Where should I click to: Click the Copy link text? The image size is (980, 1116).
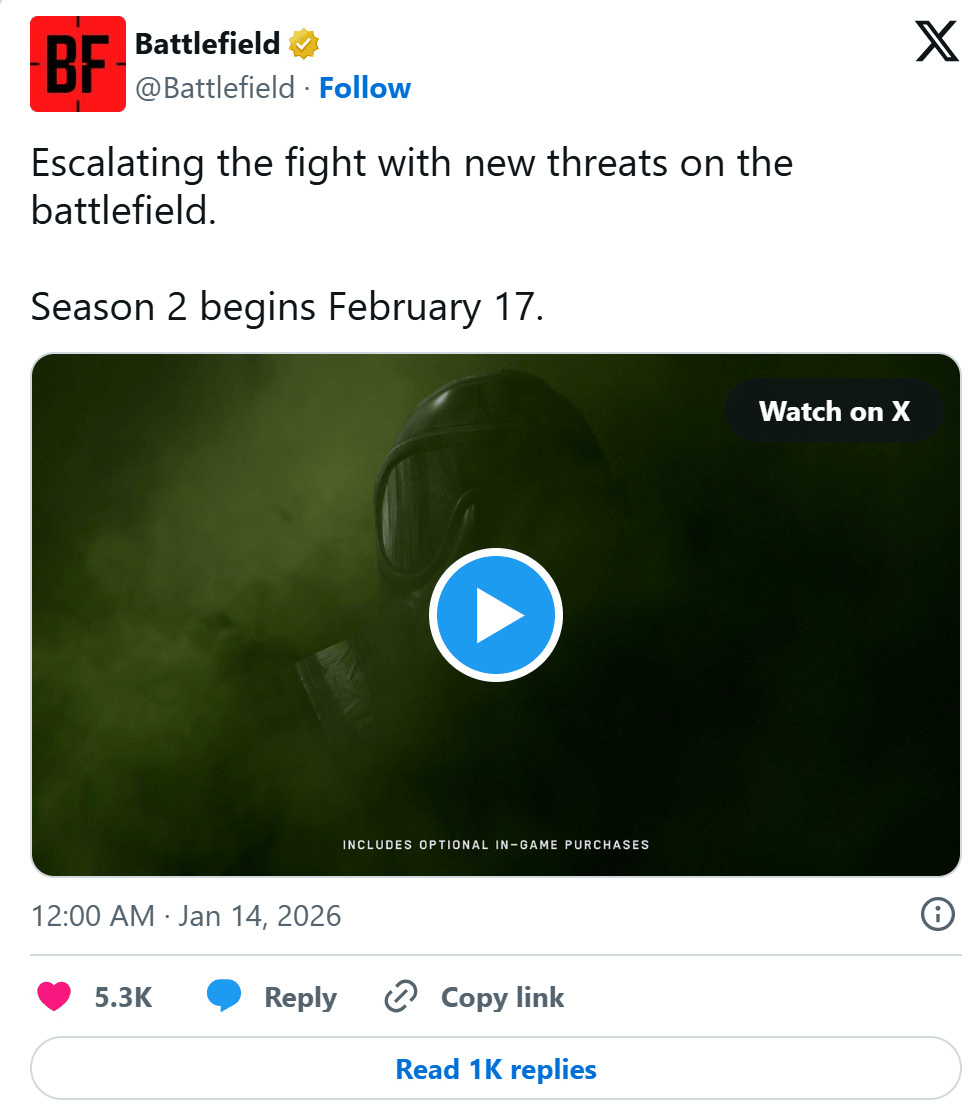pyautogui.click(x=502, y=998)
